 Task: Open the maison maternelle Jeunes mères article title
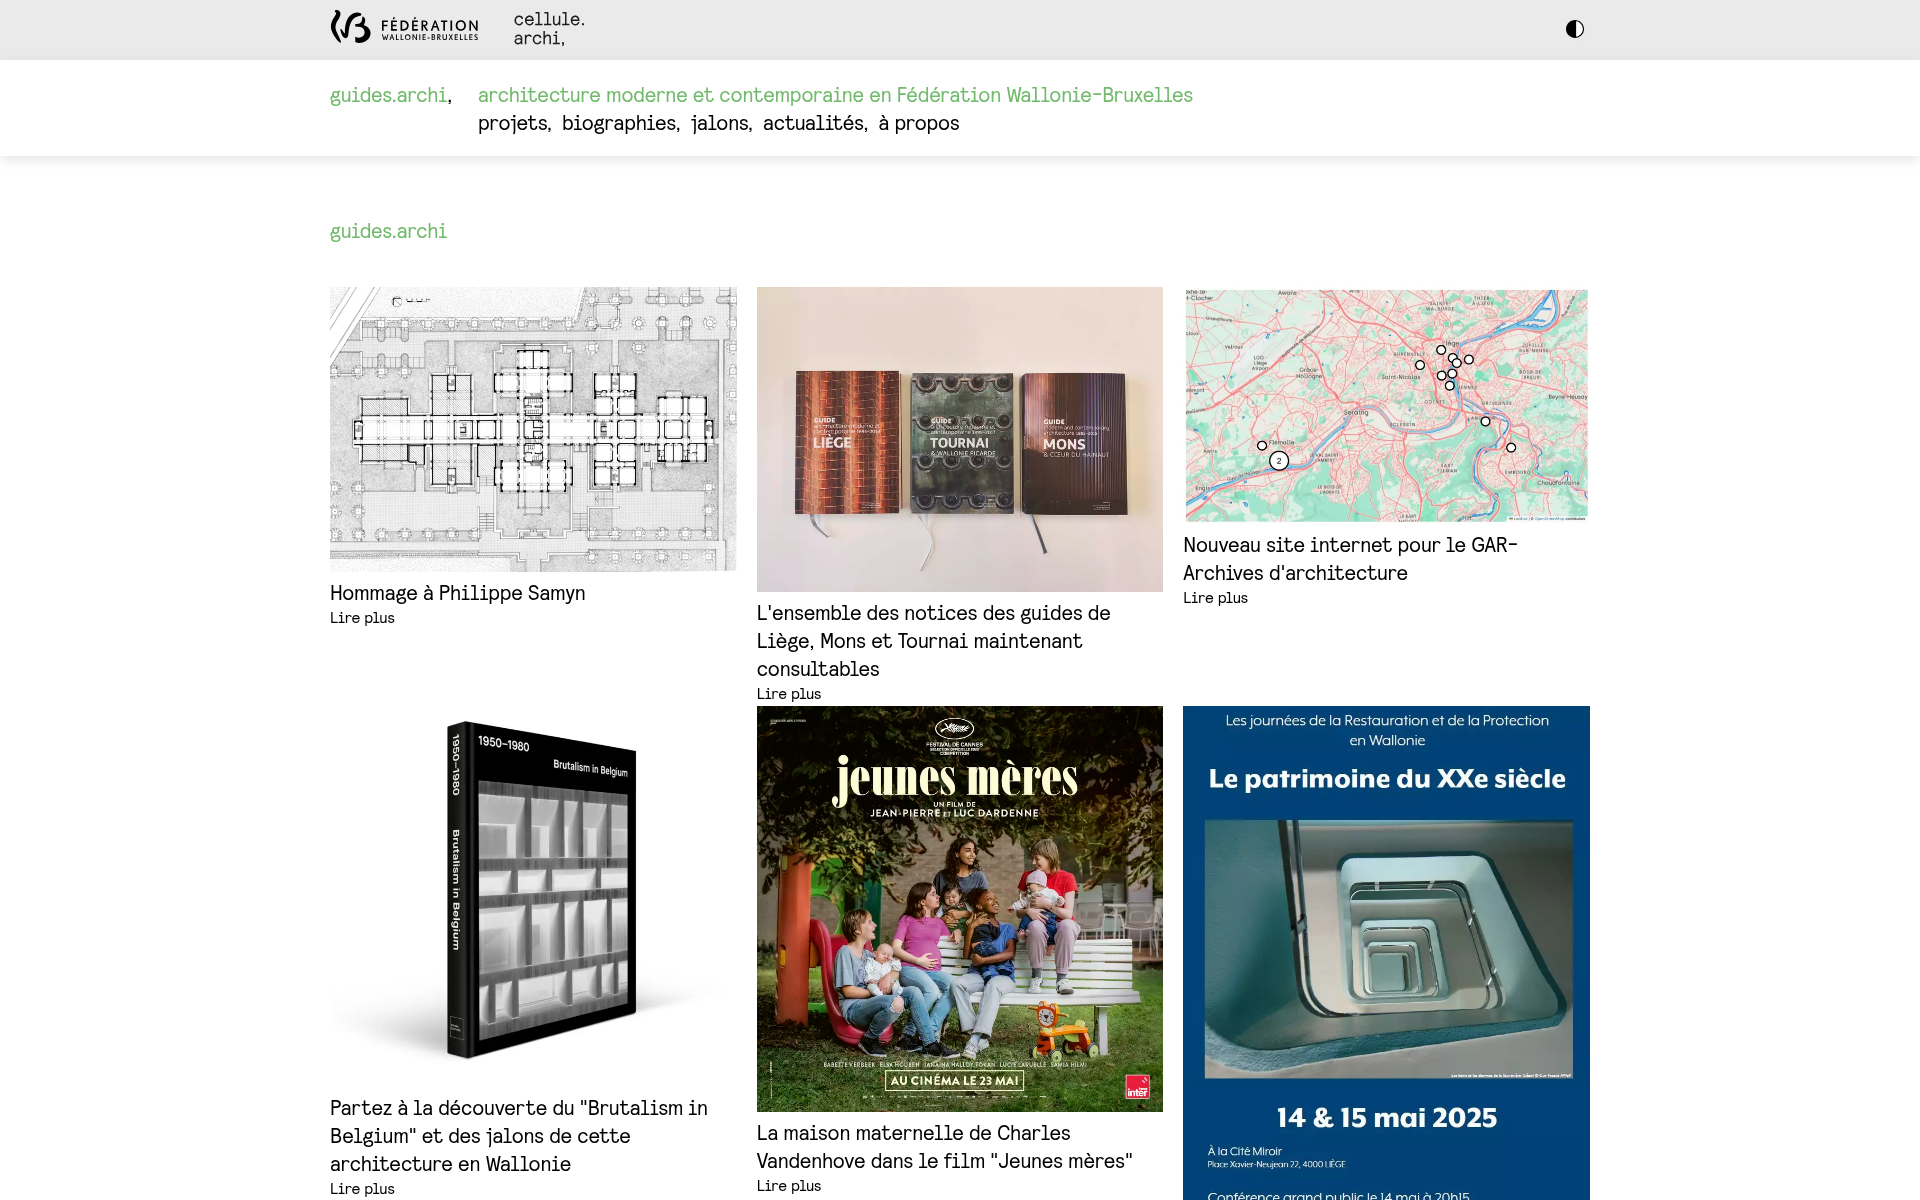click(x=945, y=1147)
